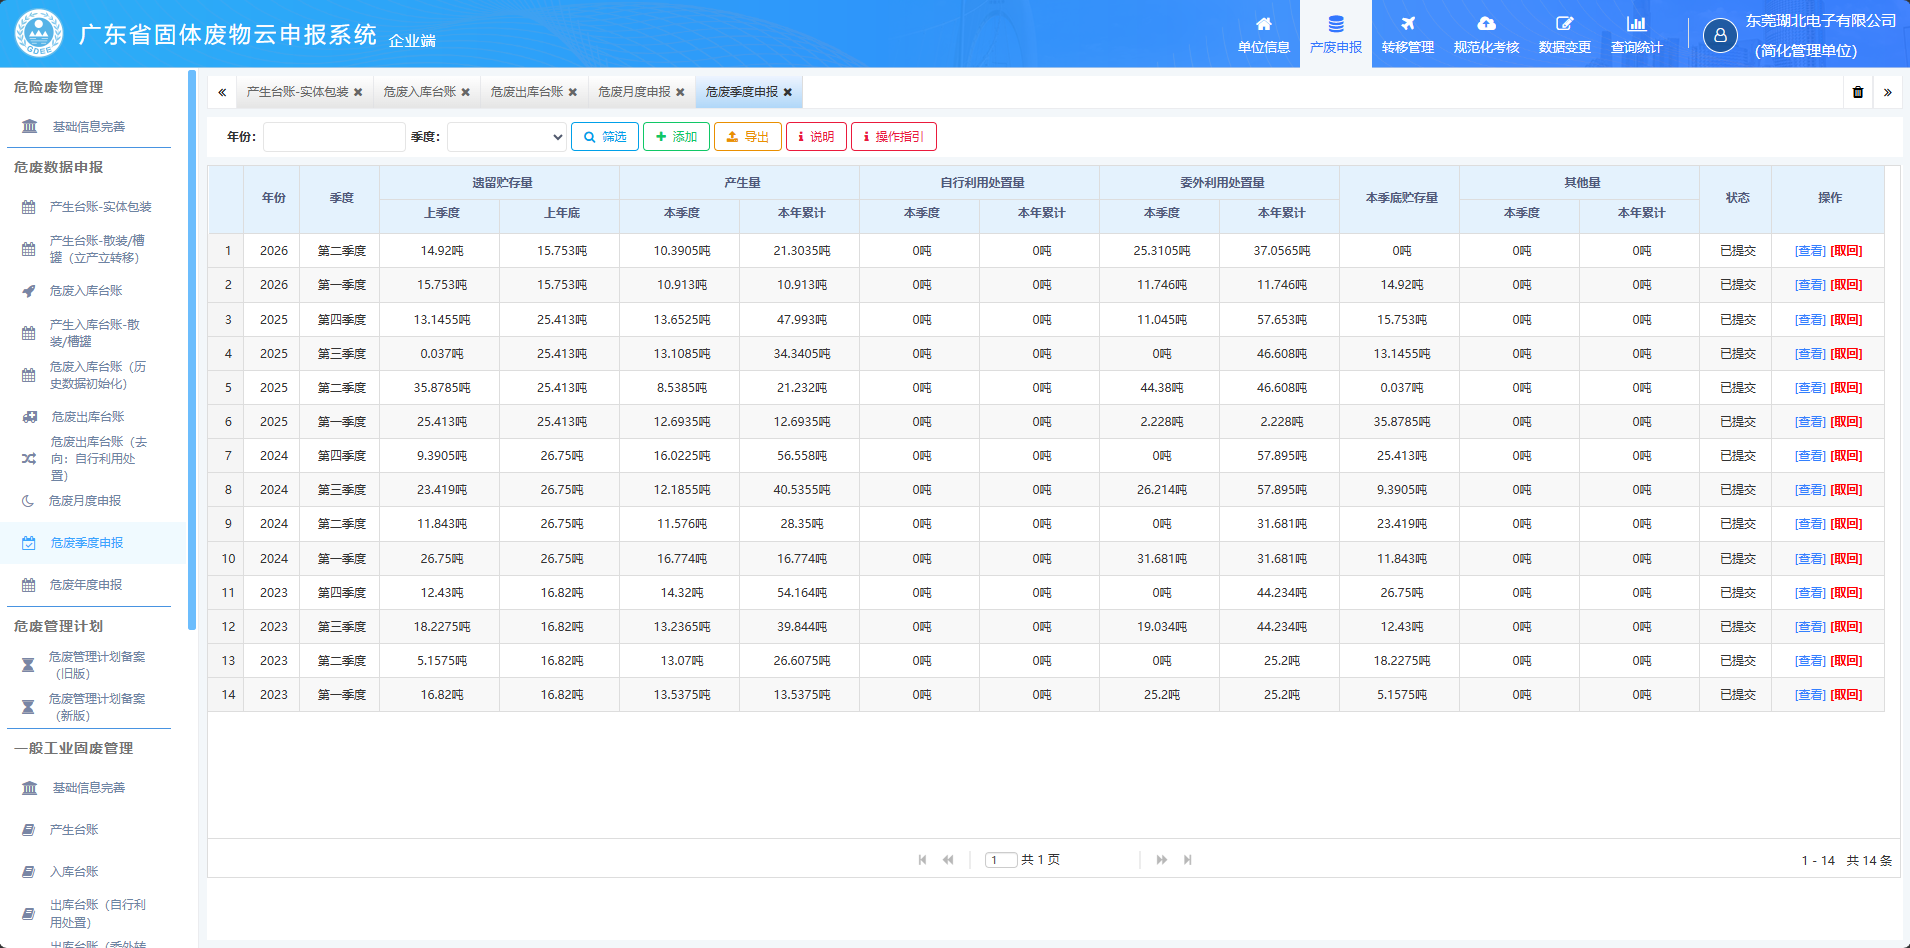
Task: Close the 产生台账-实体包装 tab
Action: [x=358, y=92]
